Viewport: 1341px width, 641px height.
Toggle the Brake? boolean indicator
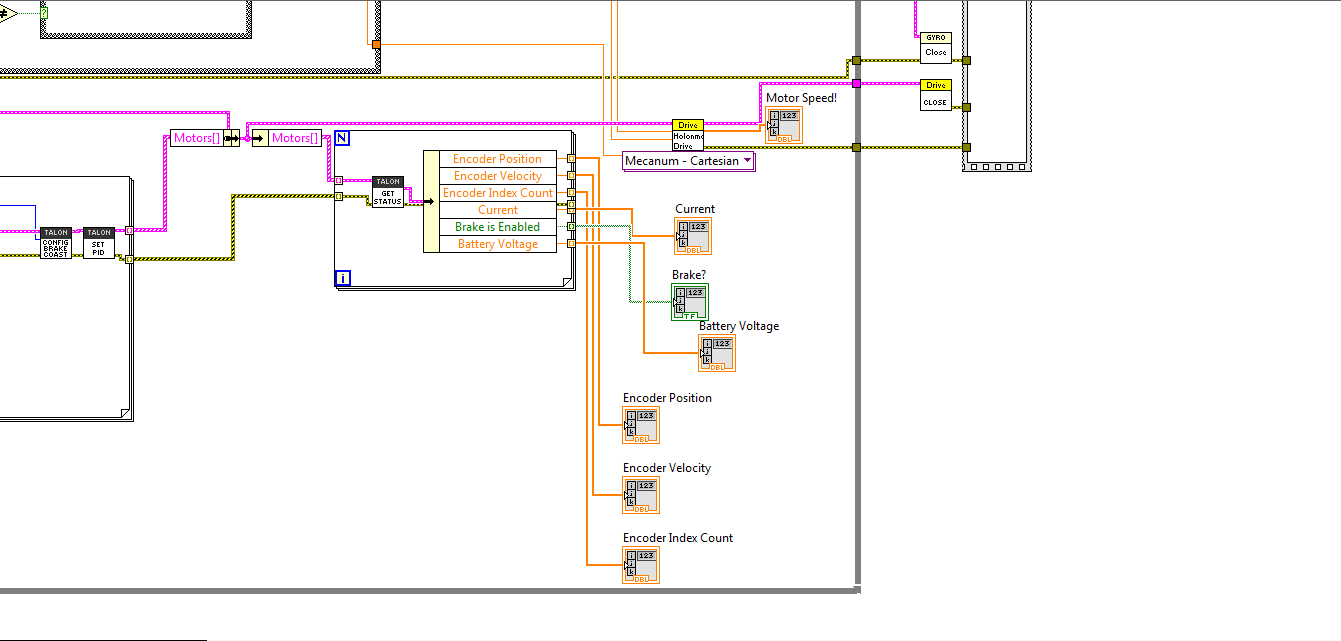(x=689, y=300)
